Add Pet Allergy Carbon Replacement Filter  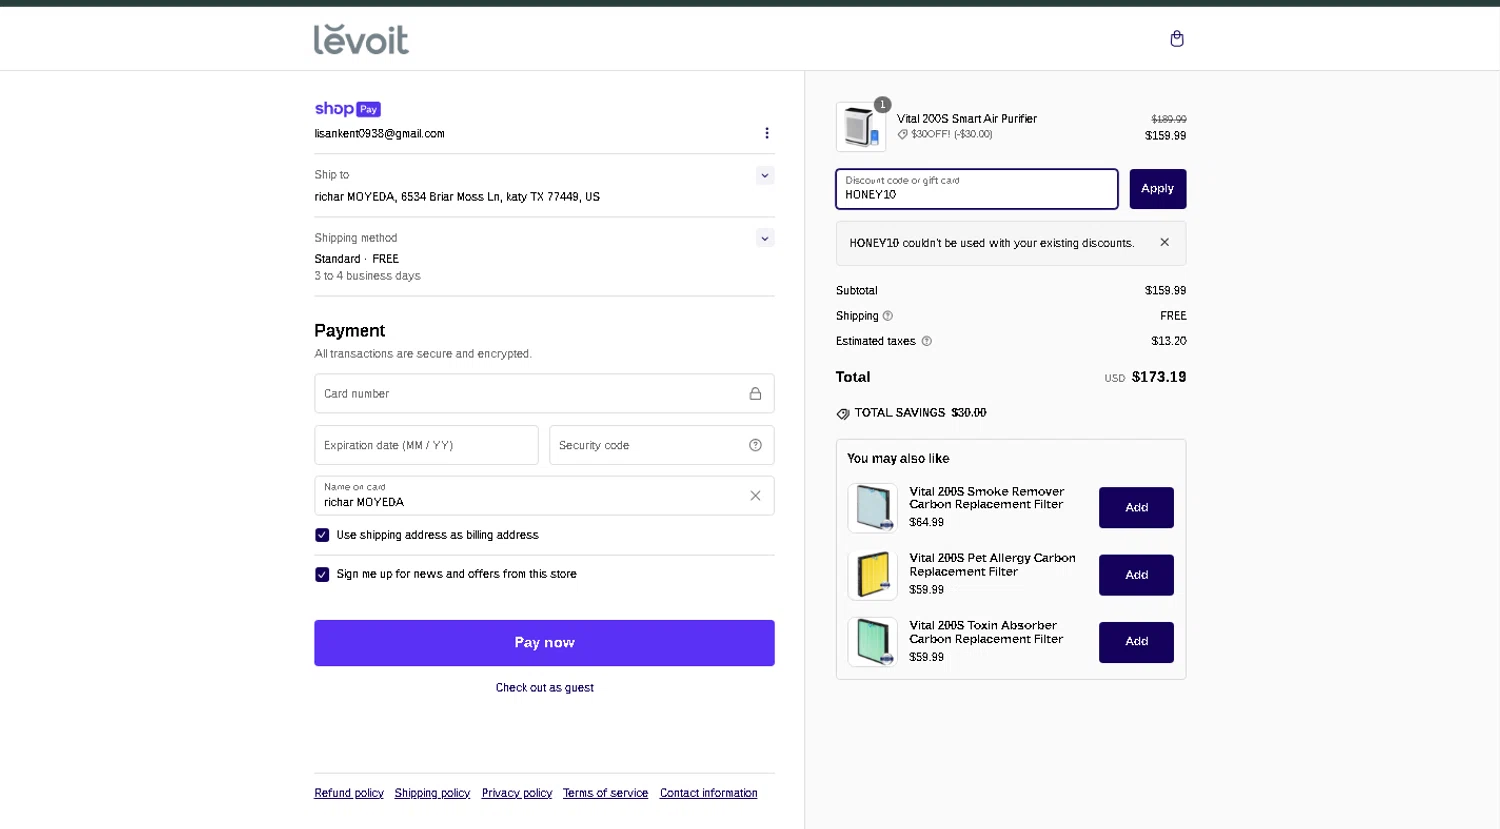point(1136,575)
